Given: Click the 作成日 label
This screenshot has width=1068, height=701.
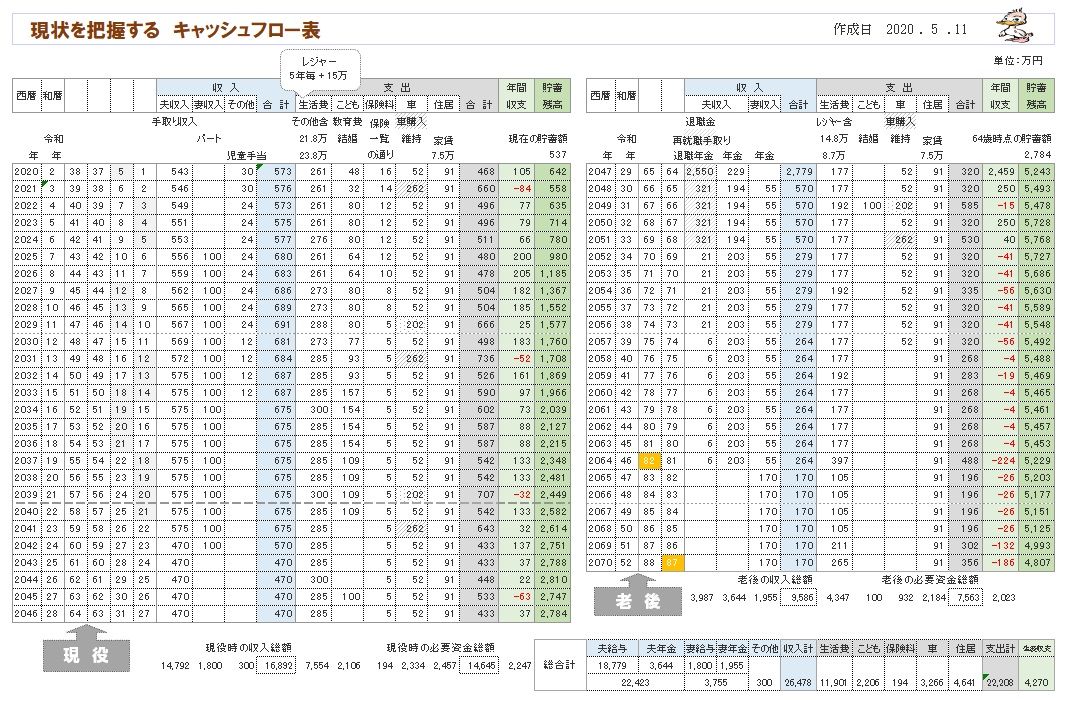Looking at the screenshot, I should pos(851,29).
